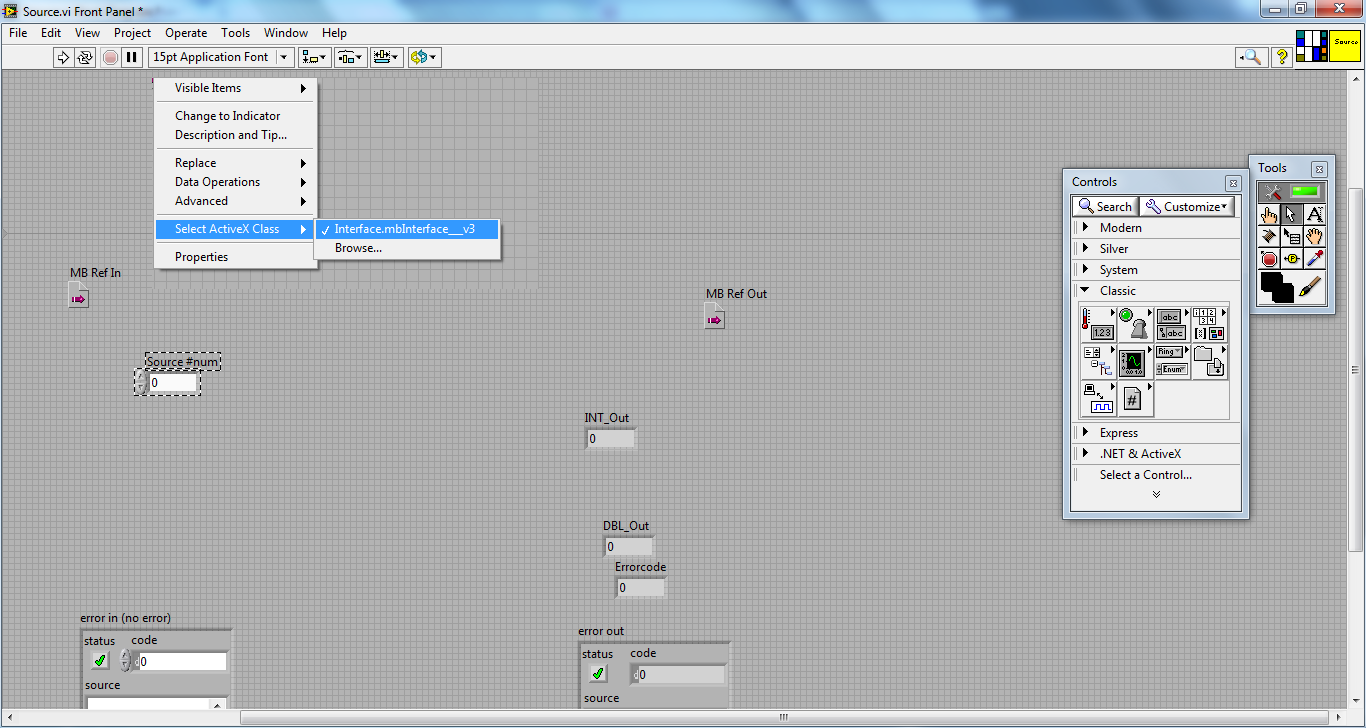Open the Classic Refnum subpalette

(1135, 399)
